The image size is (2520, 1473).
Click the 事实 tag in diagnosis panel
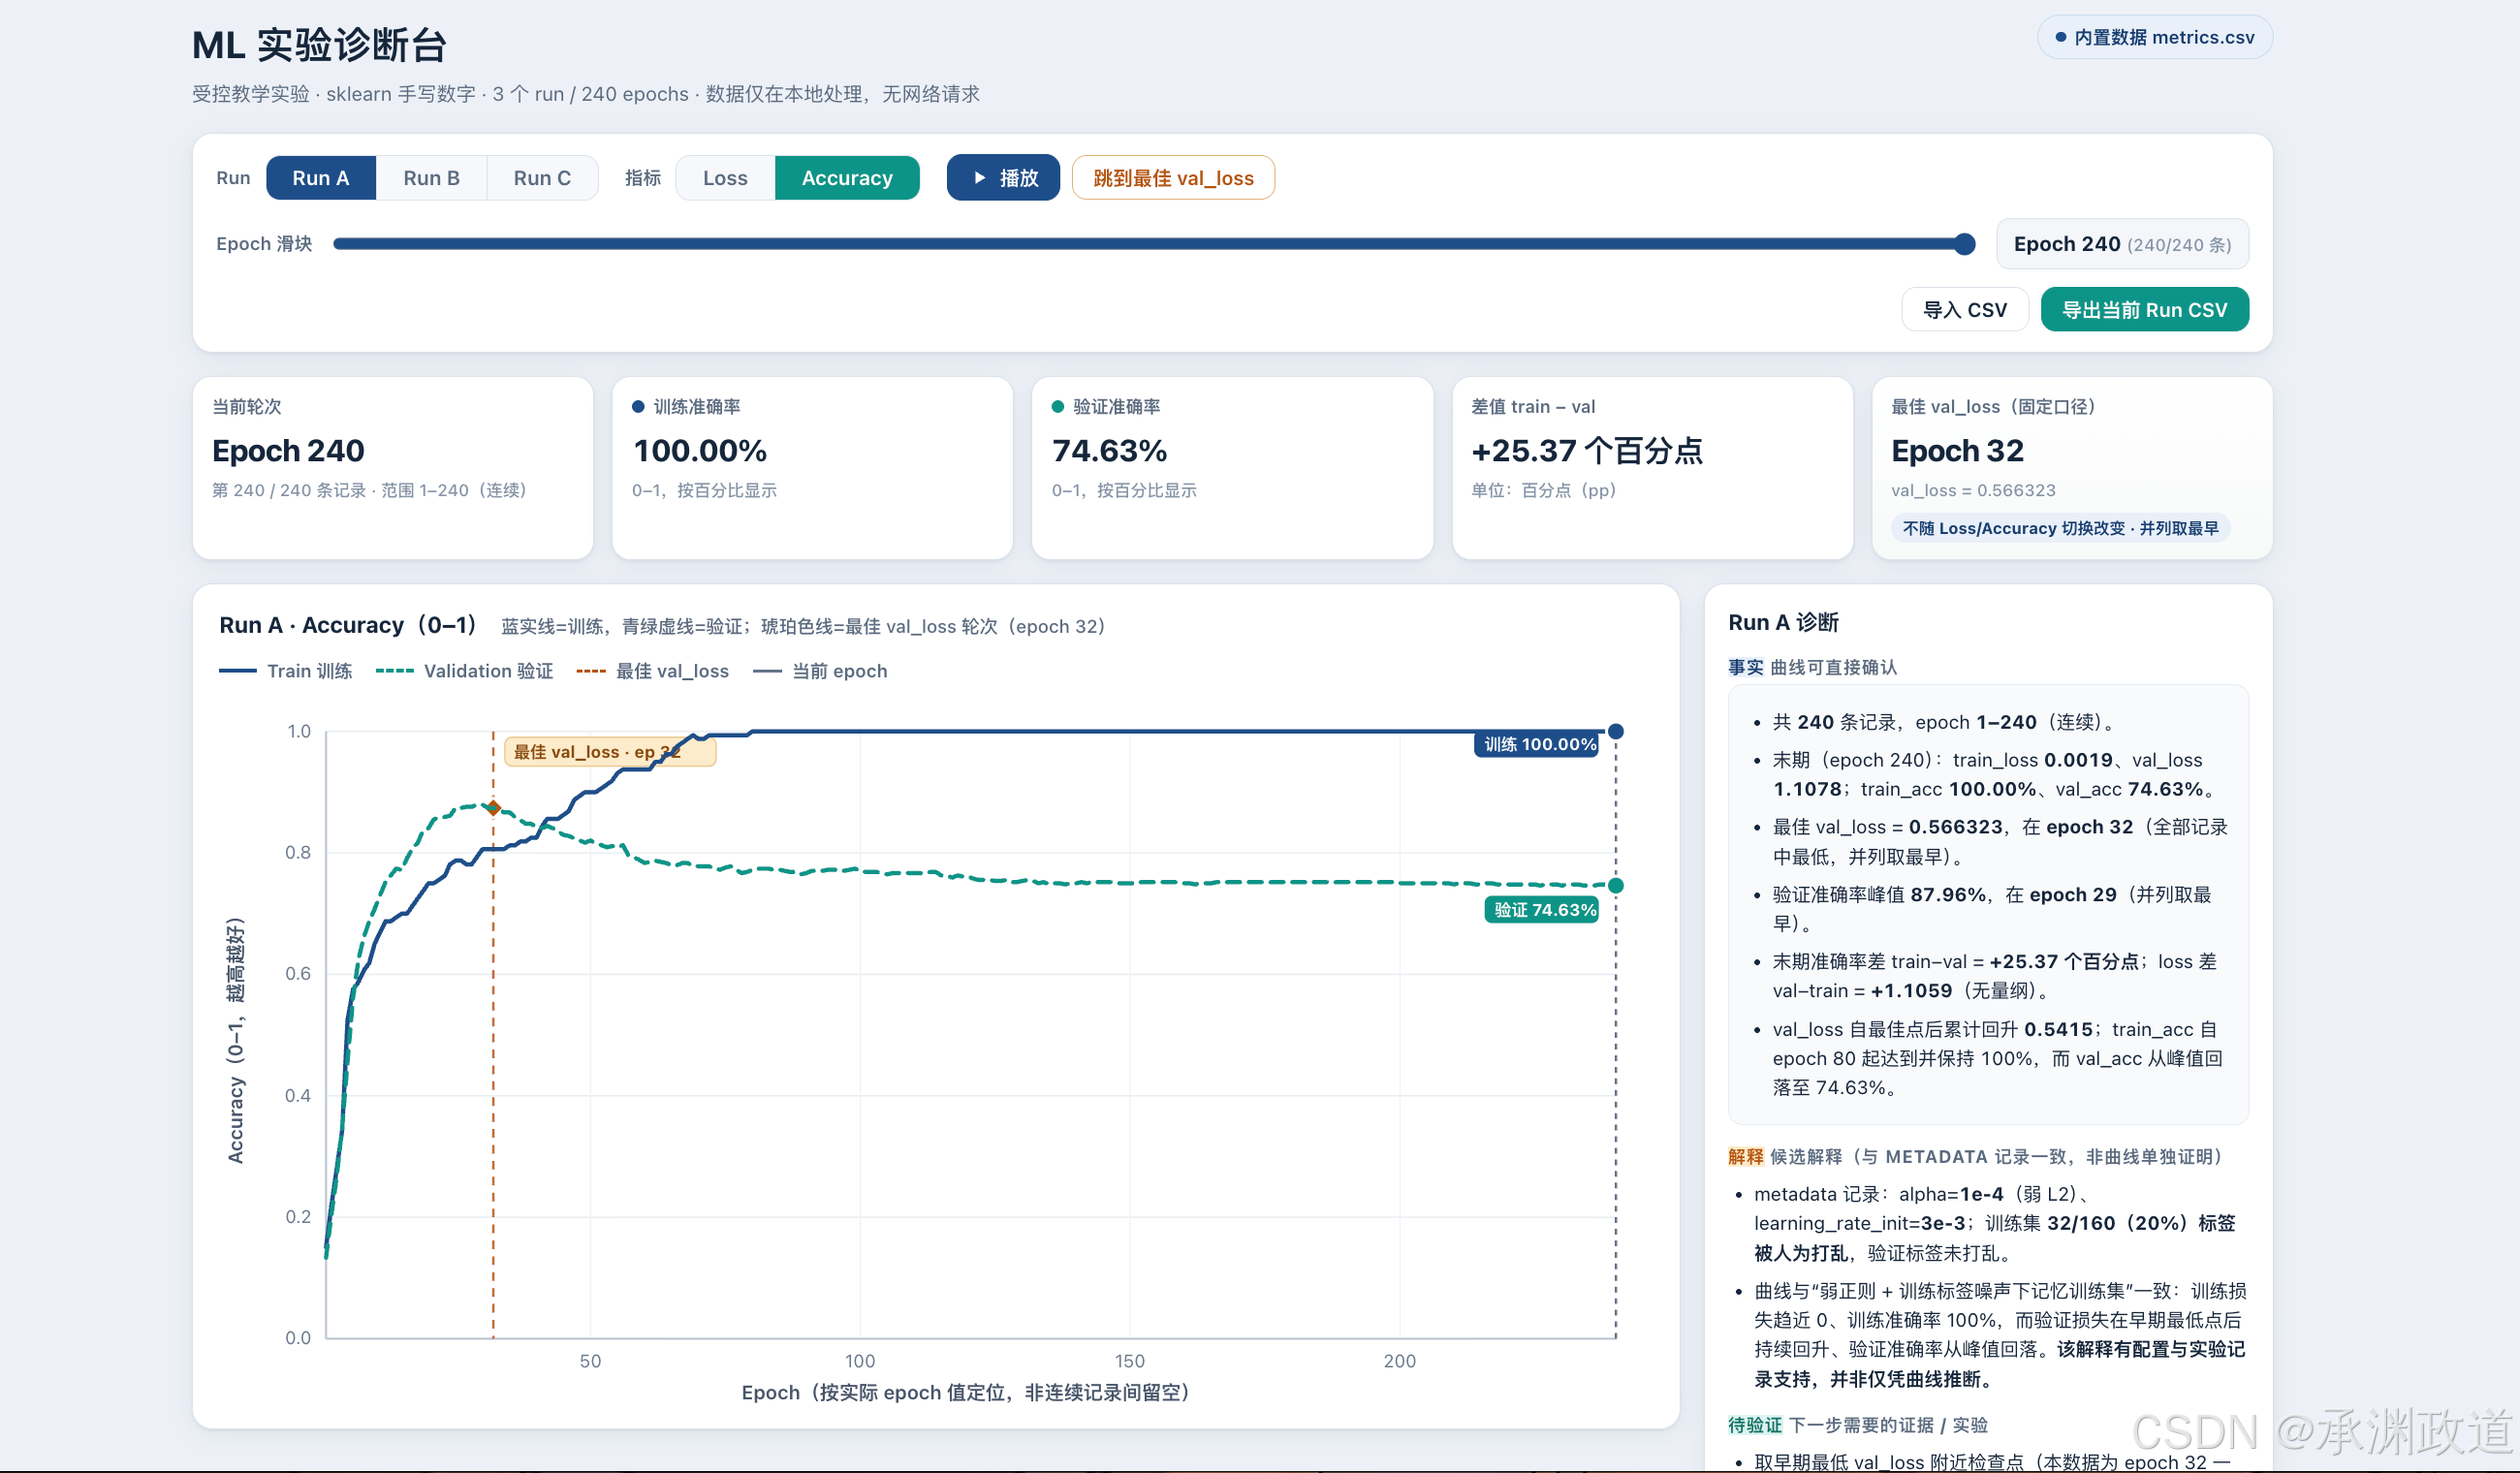pos(1746,667)
